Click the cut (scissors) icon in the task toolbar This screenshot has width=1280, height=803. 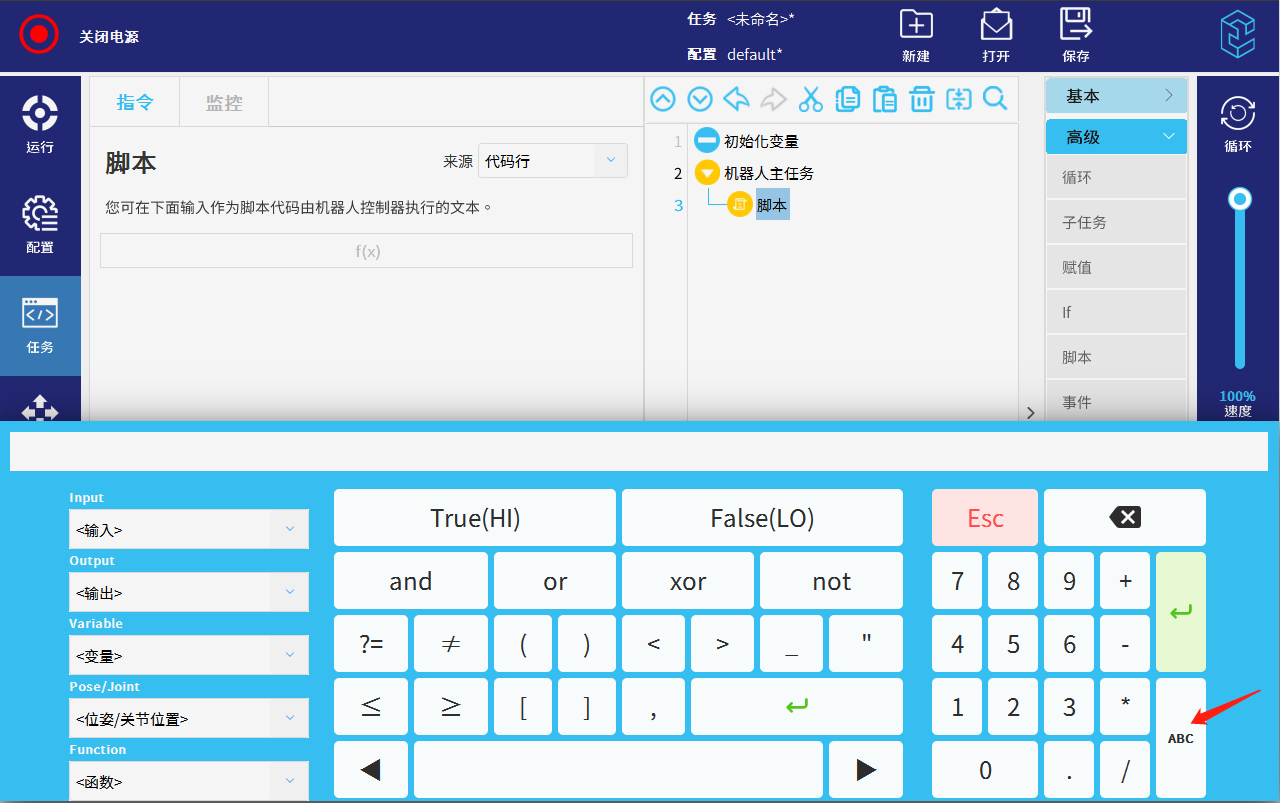810,99
